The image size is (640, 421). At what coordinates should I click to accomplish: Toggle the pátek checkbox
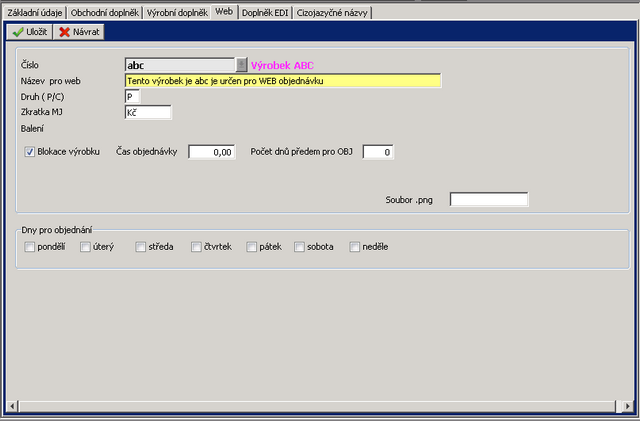251,247
